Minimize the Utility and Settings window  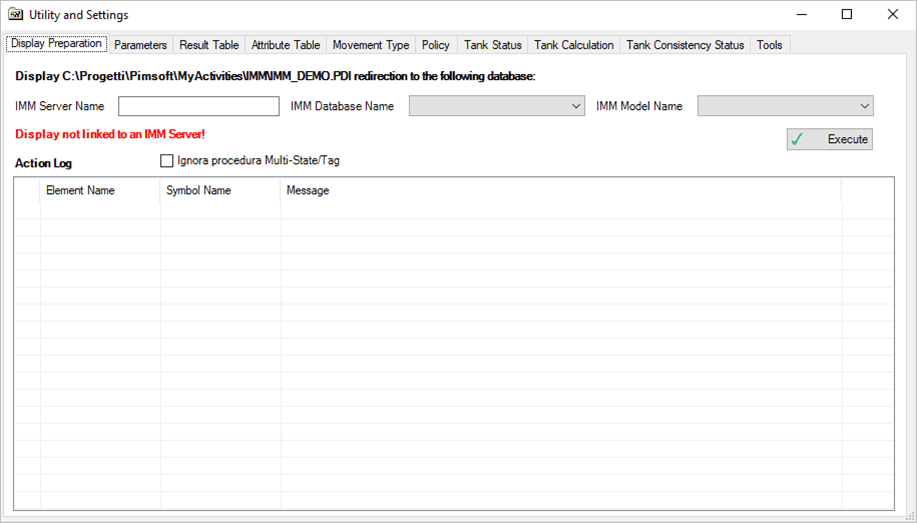(x=802, y=15)
